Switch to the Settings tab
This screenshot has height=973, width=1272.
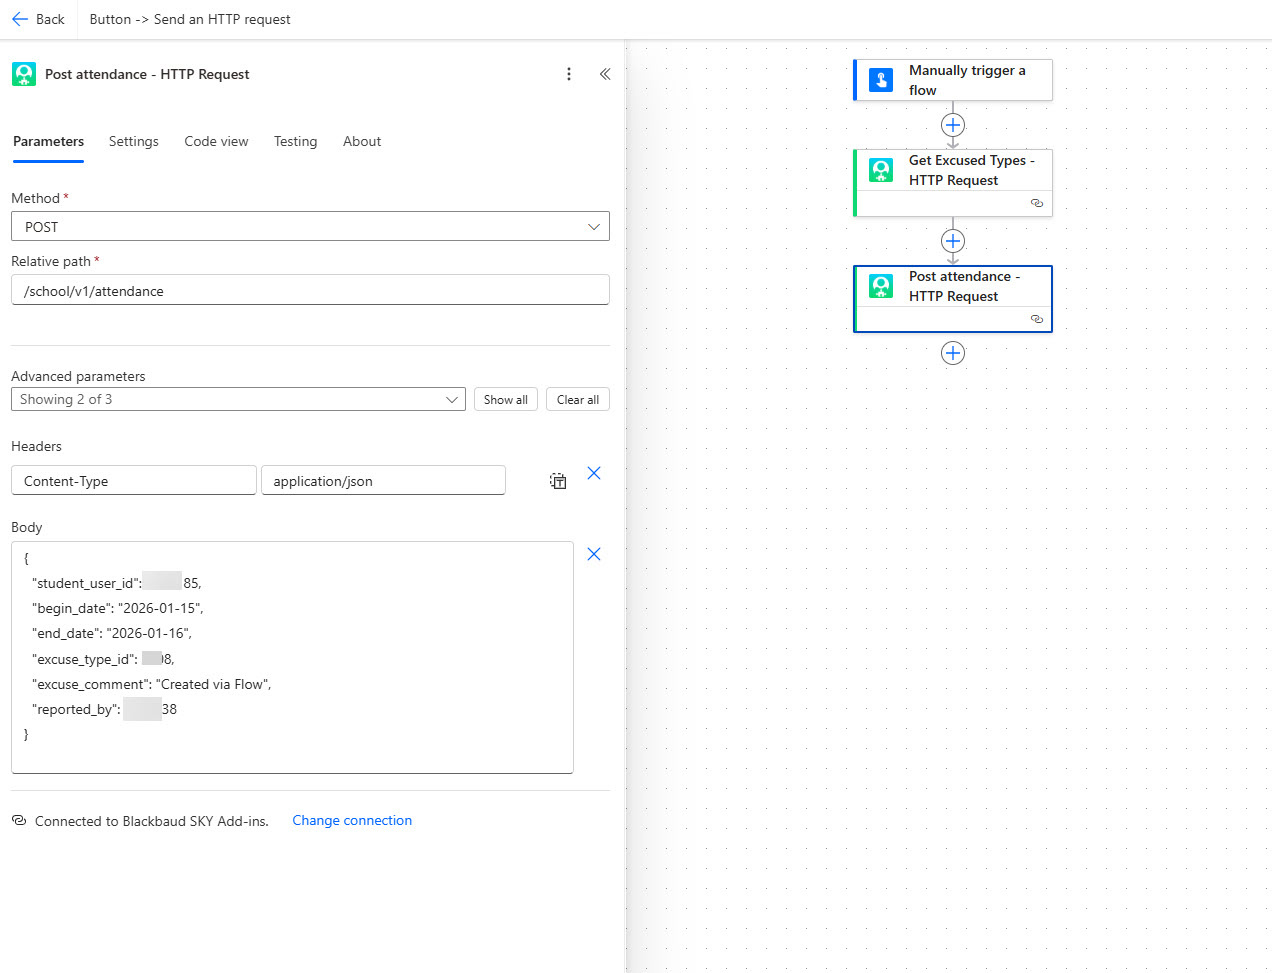tap(134, 141)
